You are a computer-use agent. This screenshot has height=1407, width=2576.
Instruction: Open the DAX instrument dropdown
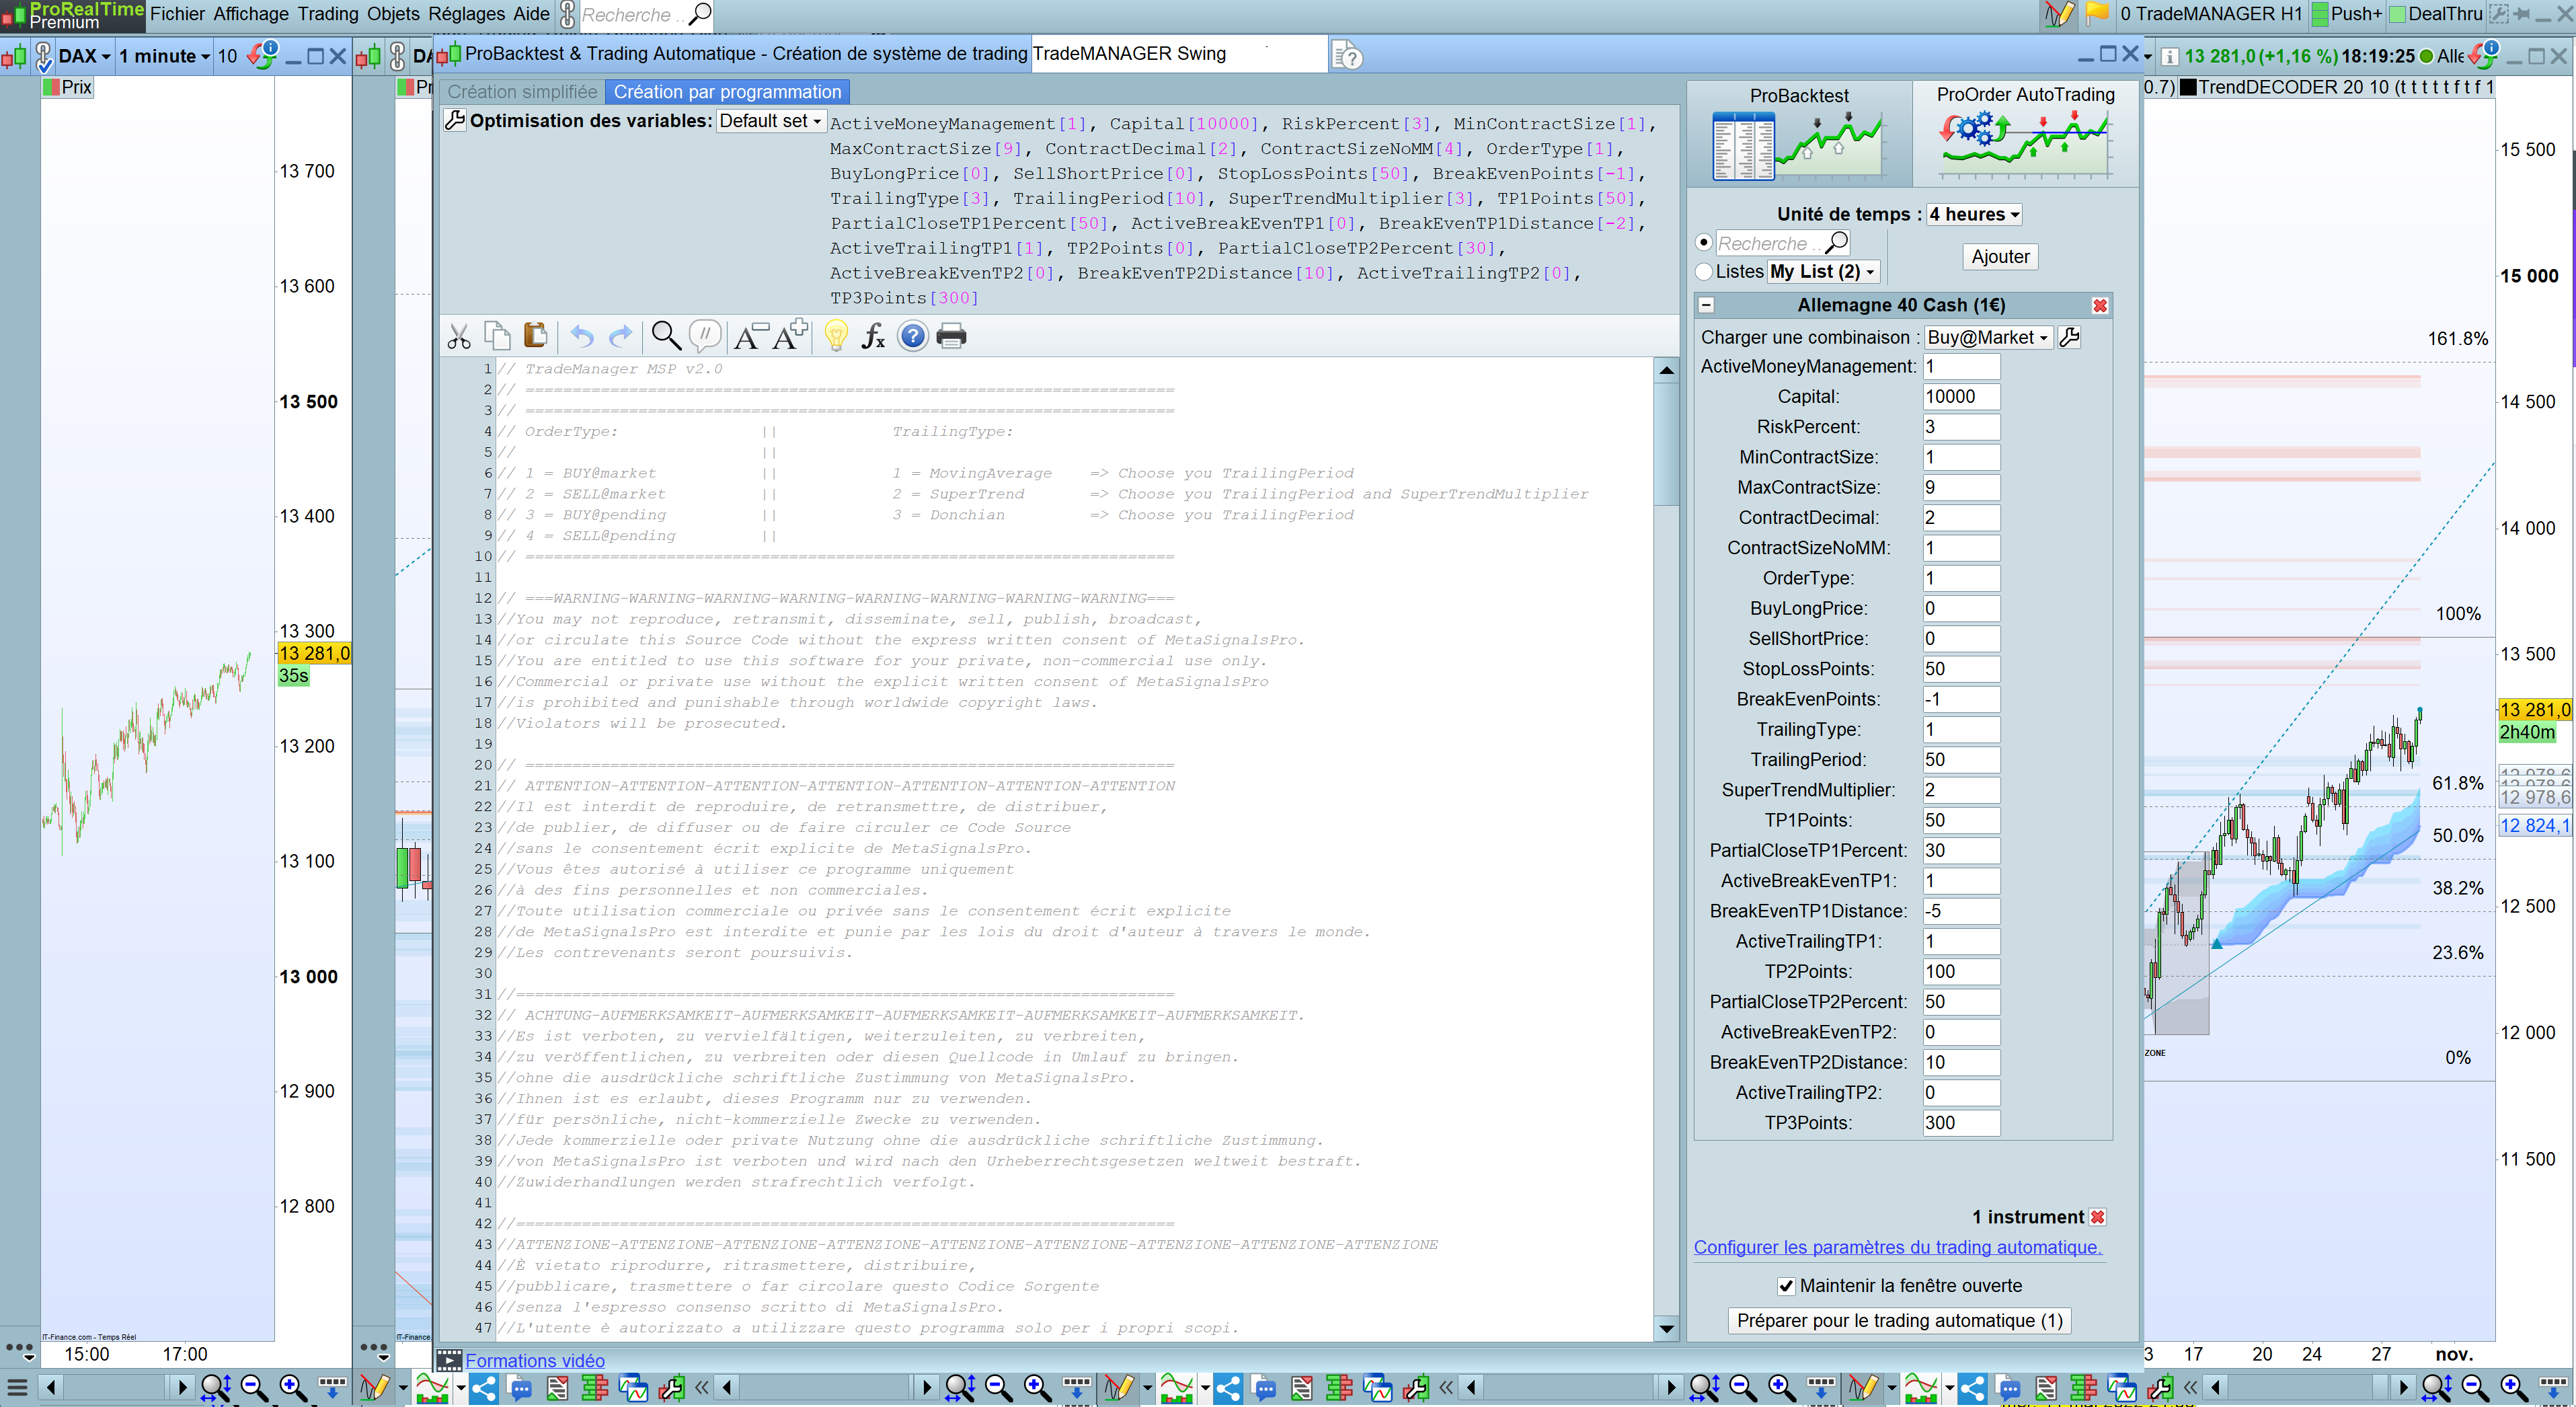pos(84,57)
